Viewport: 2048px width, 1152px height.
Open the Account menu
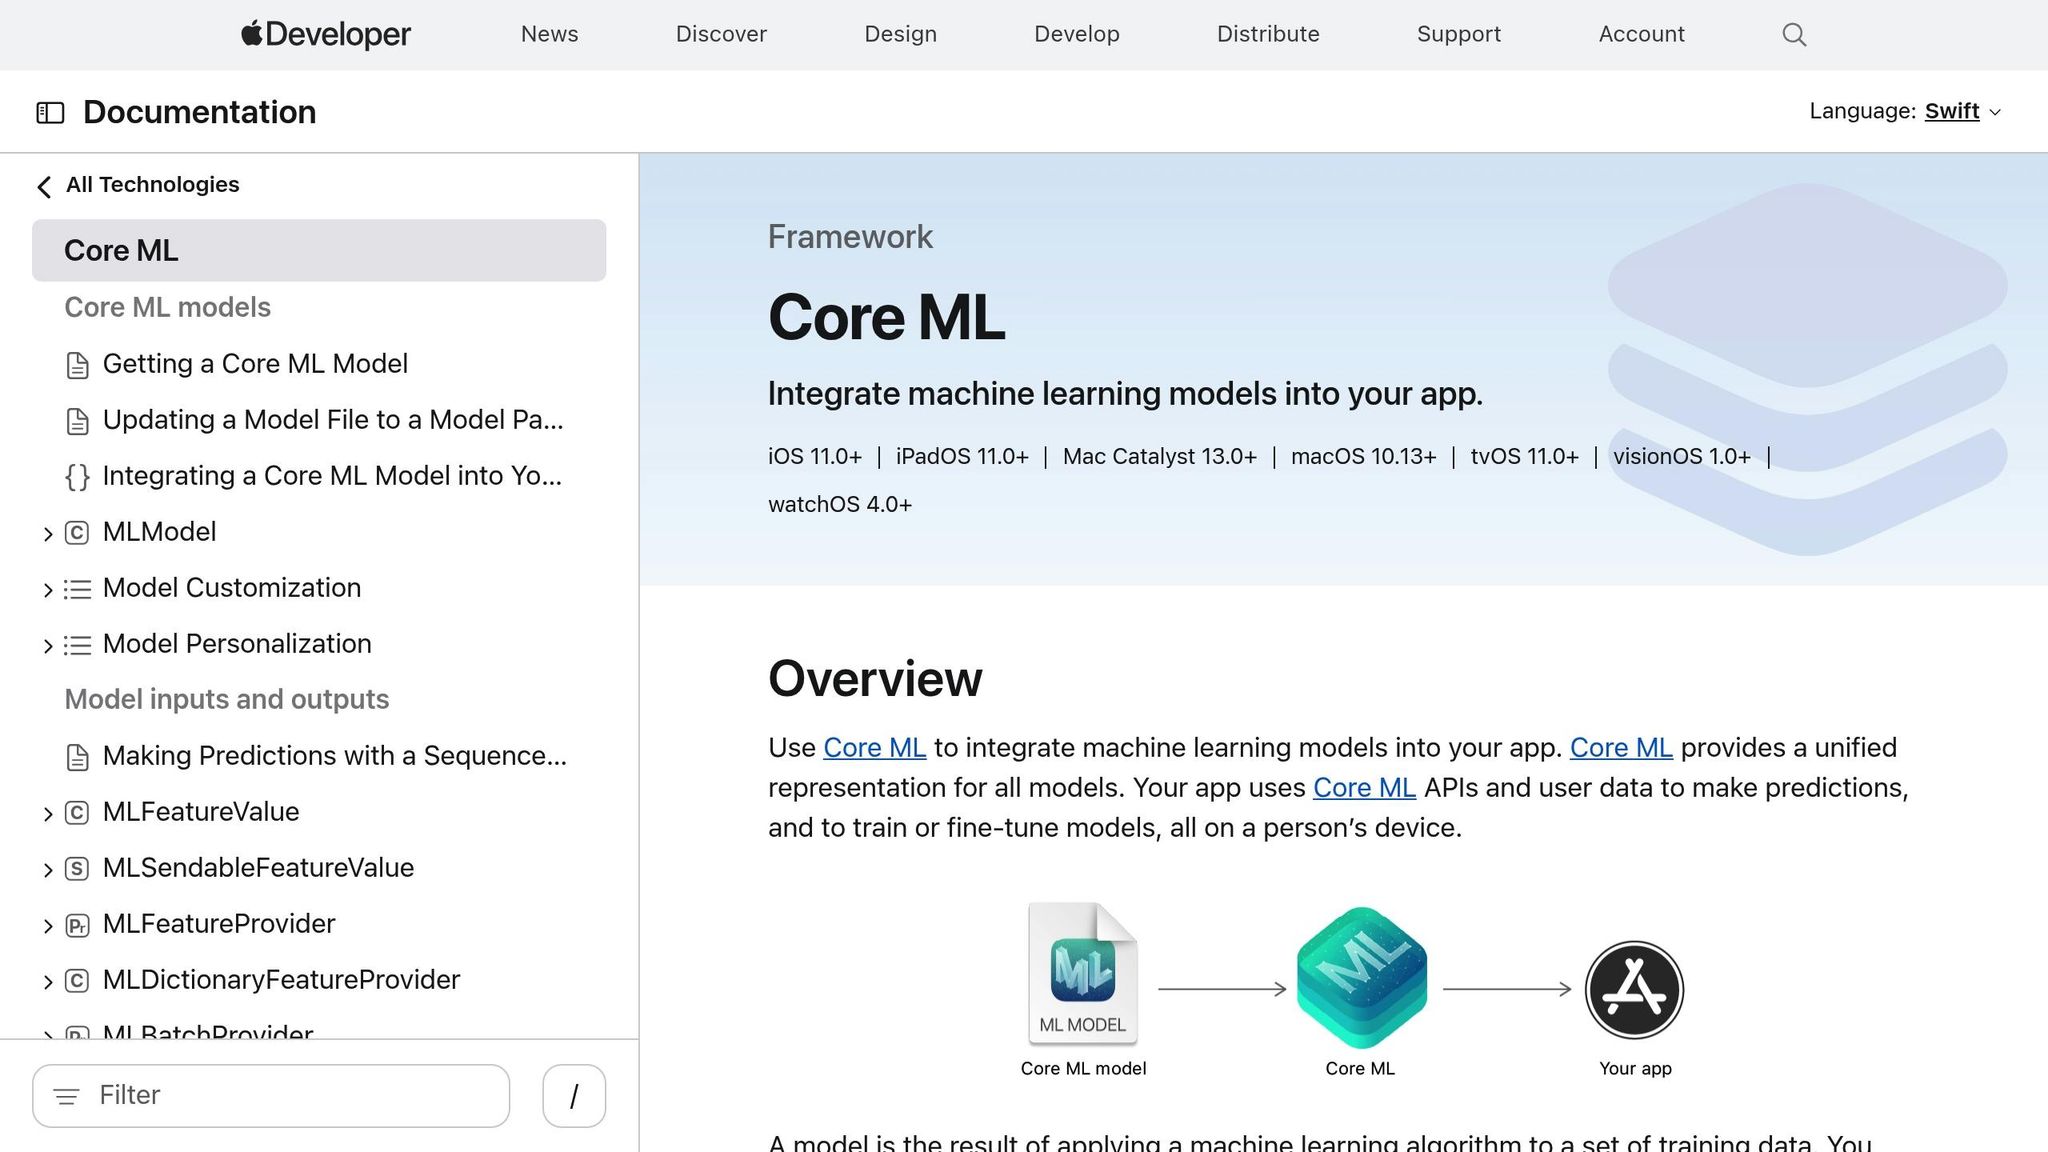click(x=1641, y=34)
